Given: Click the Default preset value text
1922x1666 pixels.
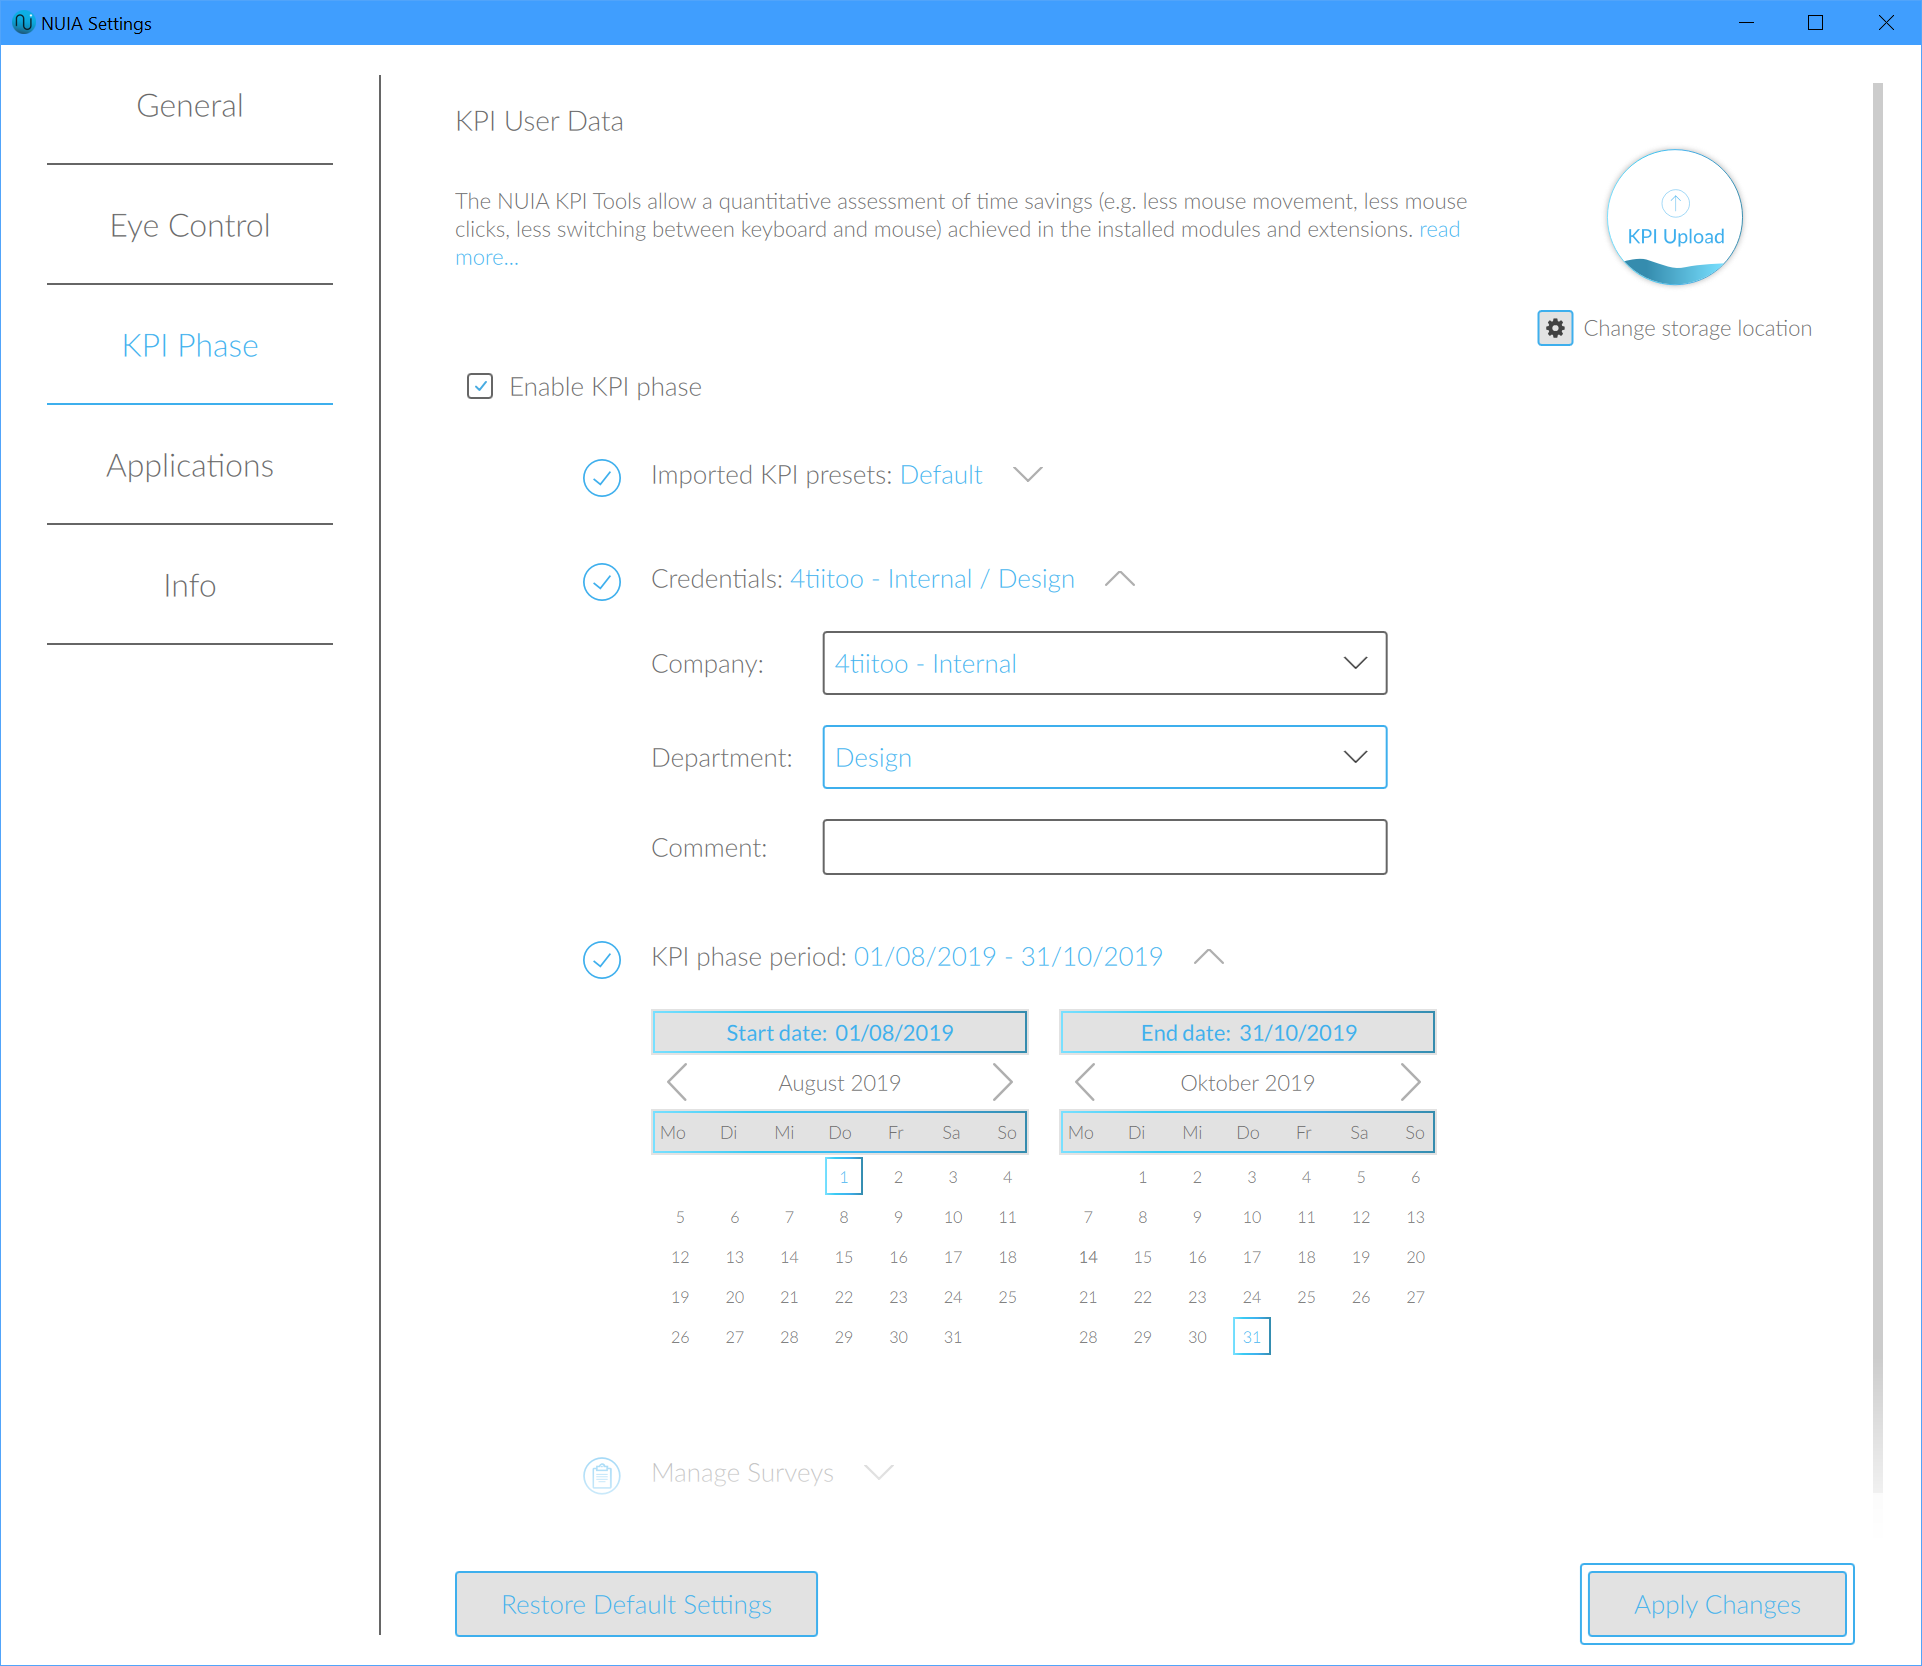Looking at the screenshot, I should [x=941, y=474].
